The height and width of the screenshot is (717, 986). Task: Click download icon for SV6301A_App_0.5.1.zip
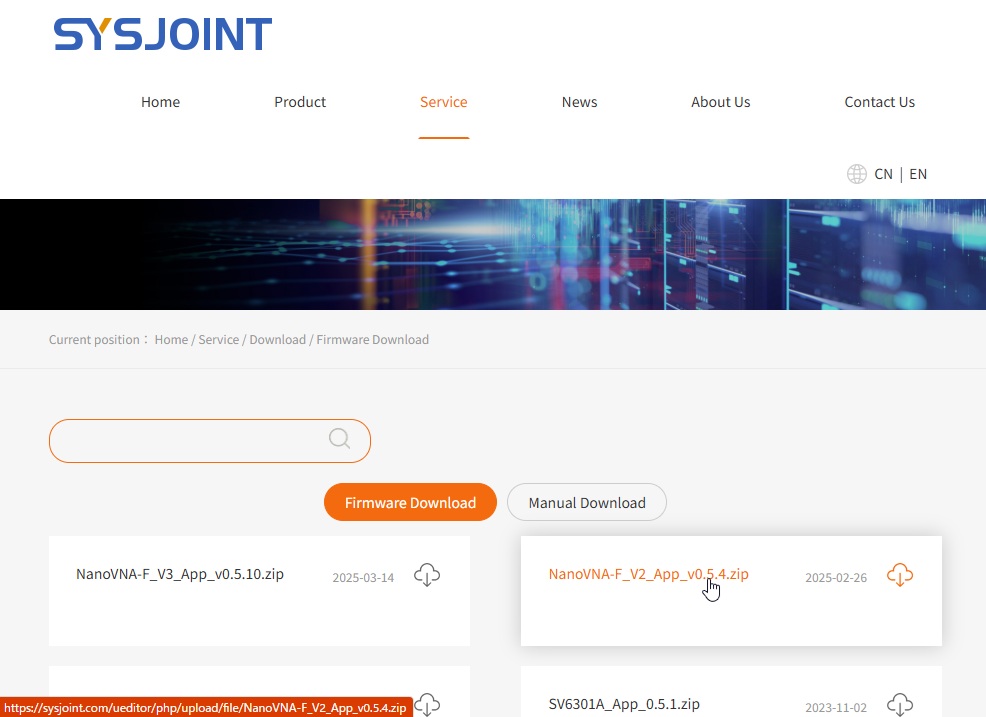click(x=900, y=703)
